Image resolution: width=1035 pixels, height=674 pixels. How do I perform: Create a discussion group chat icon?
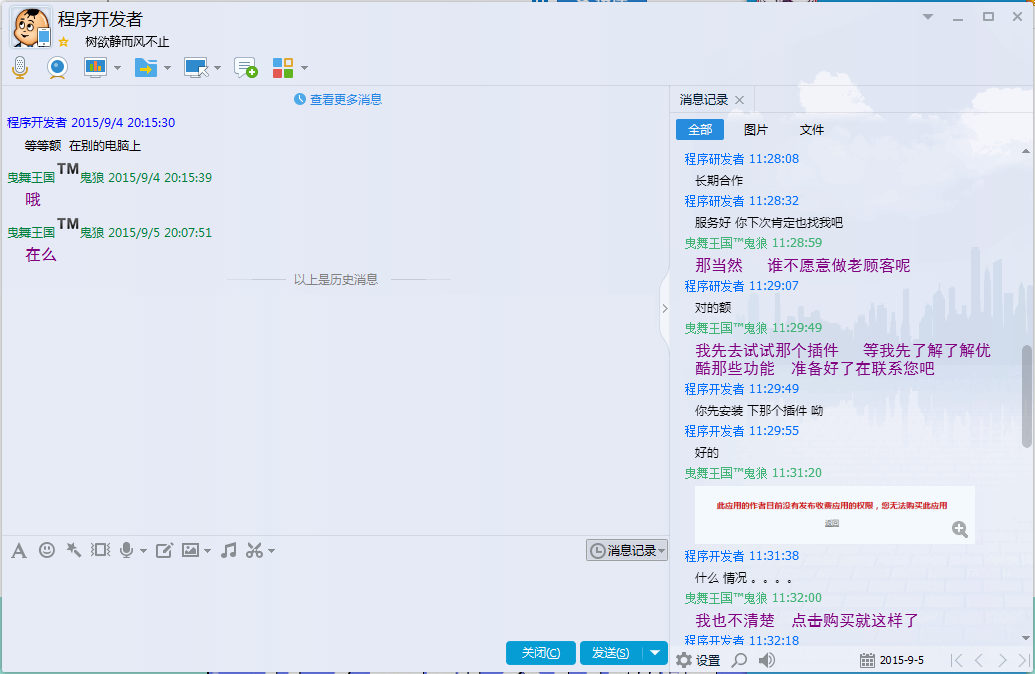click(x=246, y=67)
